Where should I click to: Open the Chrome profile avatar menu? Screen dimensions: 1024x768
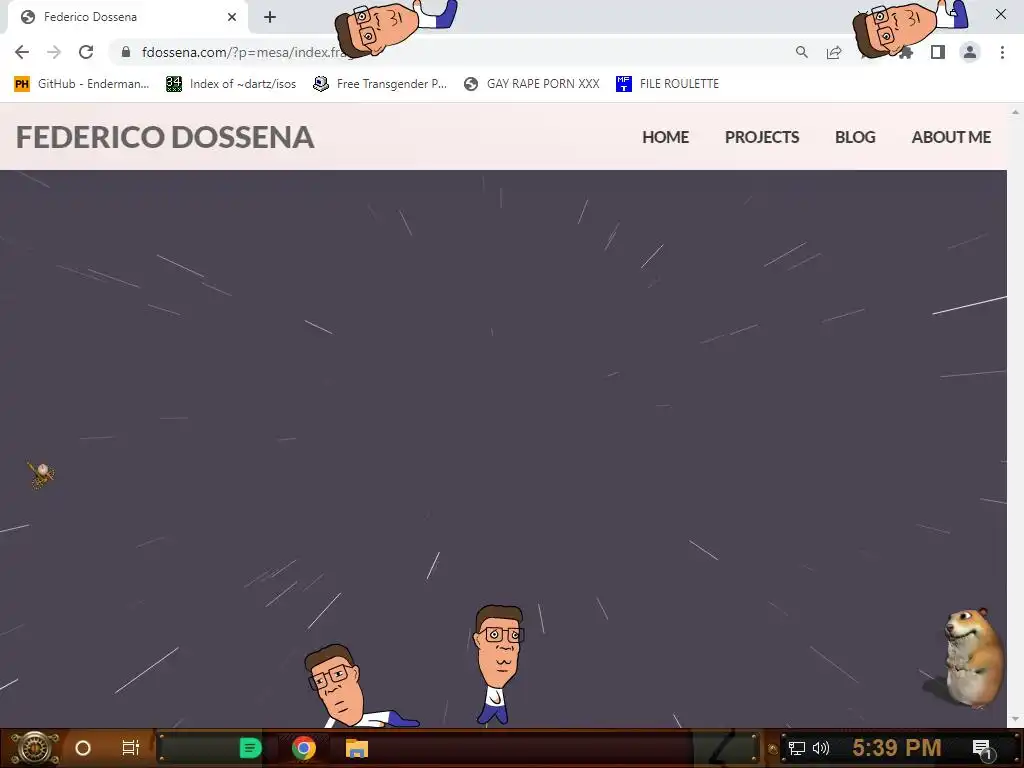point(970,52)
